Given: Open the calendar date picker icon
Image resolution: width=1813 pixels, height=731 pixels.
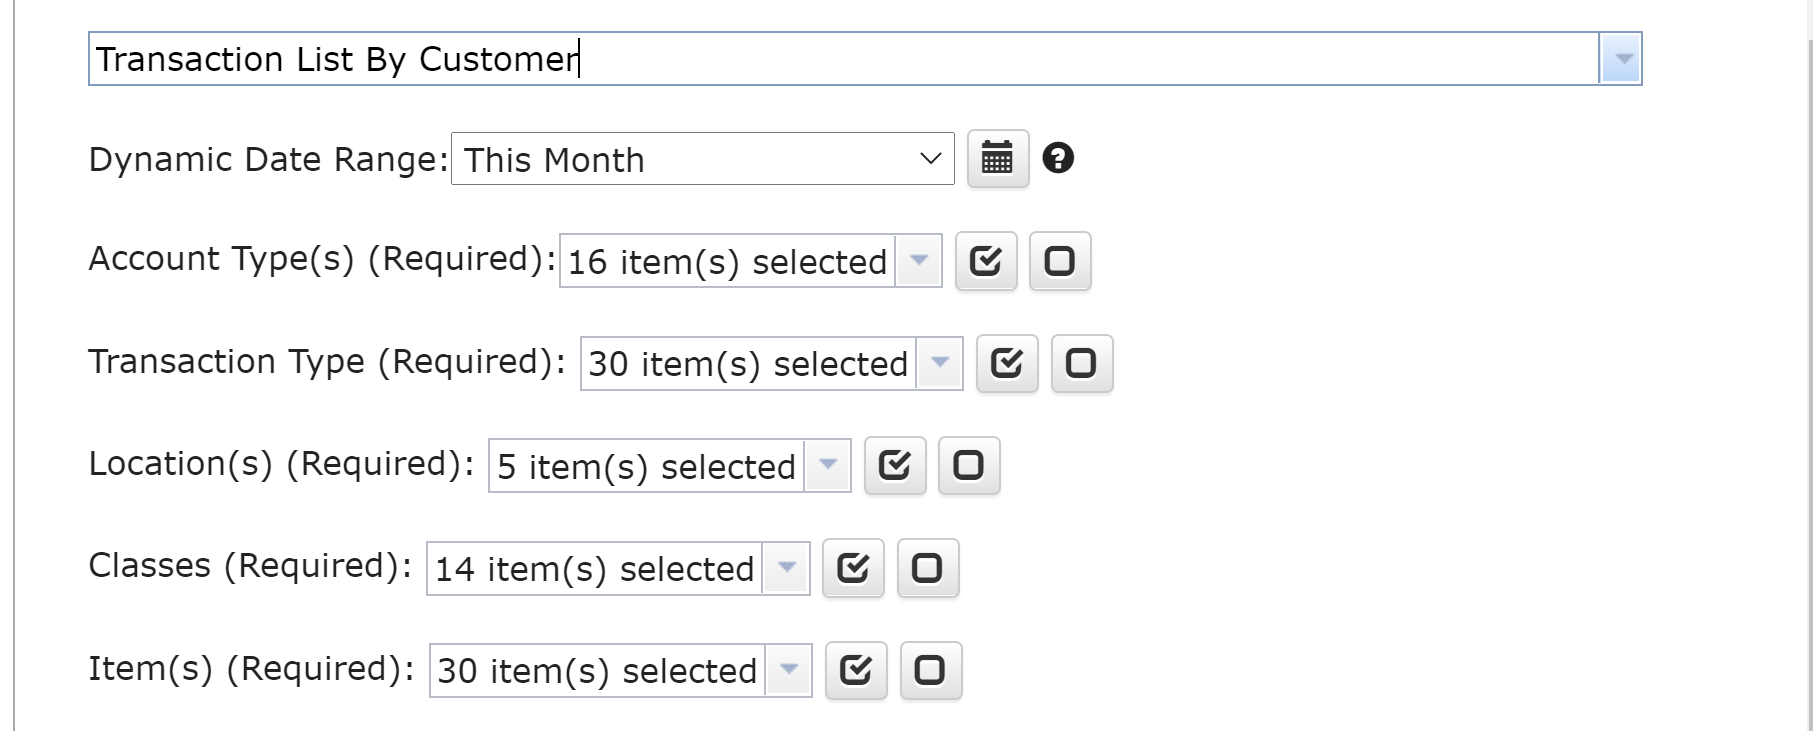Looking at the screenshot, I should (997, 159).
